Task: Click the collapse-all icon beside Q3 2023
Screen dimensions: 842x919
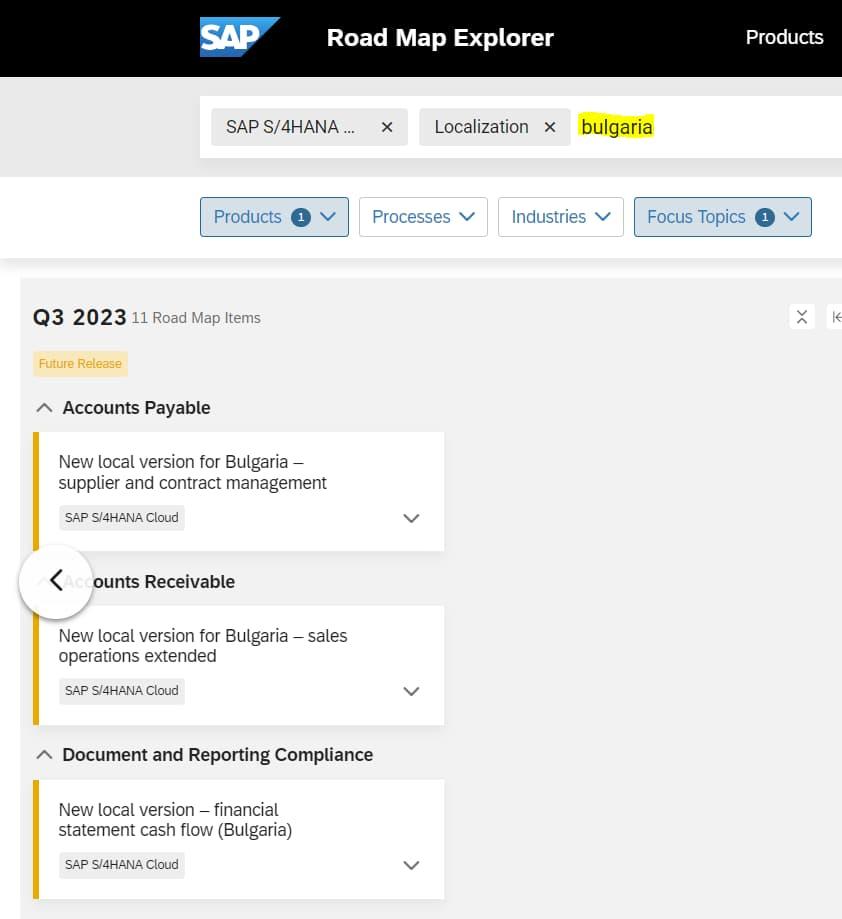Action: click(x=801, y=317)
